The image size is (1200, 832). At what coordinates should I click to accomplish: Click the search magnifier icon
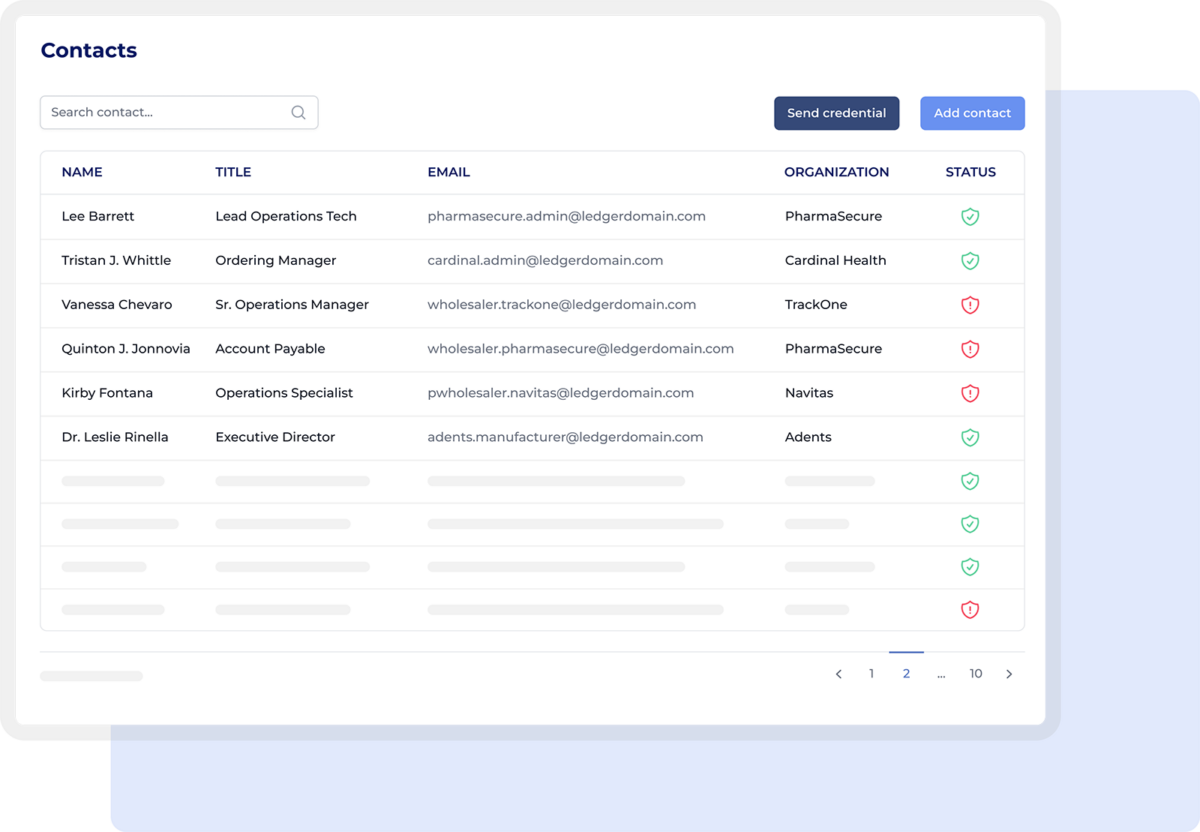(298, 113)
